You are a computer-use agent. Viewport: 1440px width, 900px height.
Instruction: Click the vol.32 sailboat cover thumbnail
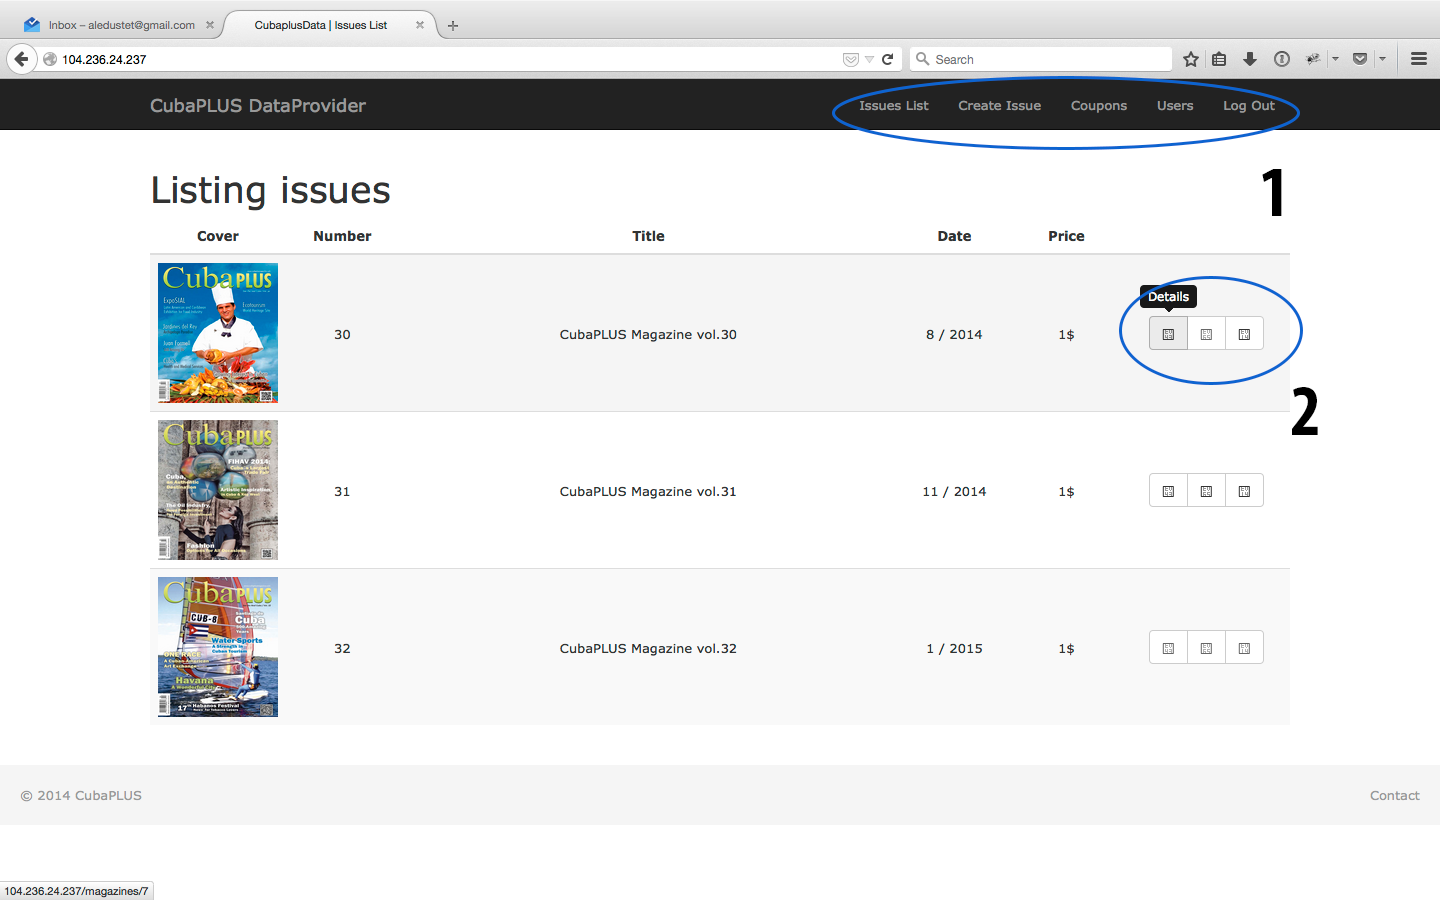(218, 647)
